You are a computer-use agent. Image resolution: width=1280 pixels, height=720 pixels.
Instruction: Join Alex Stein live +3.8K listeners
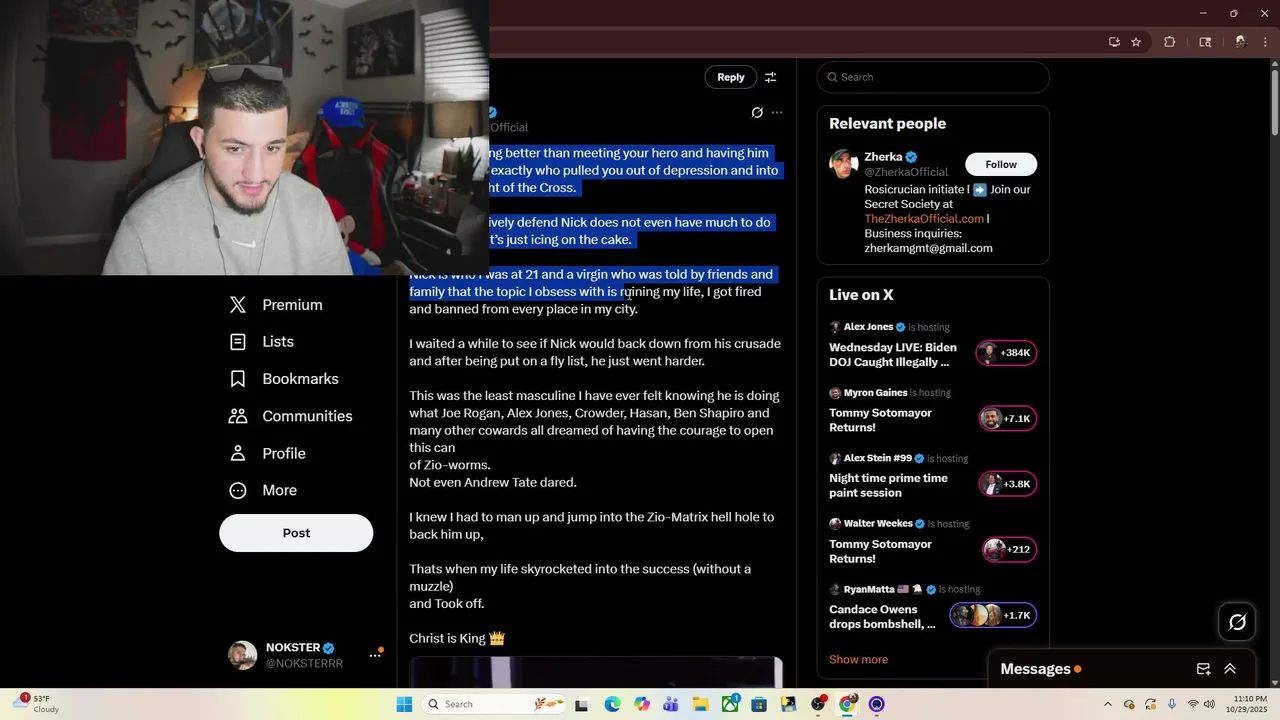click(x=1008, y=484)
